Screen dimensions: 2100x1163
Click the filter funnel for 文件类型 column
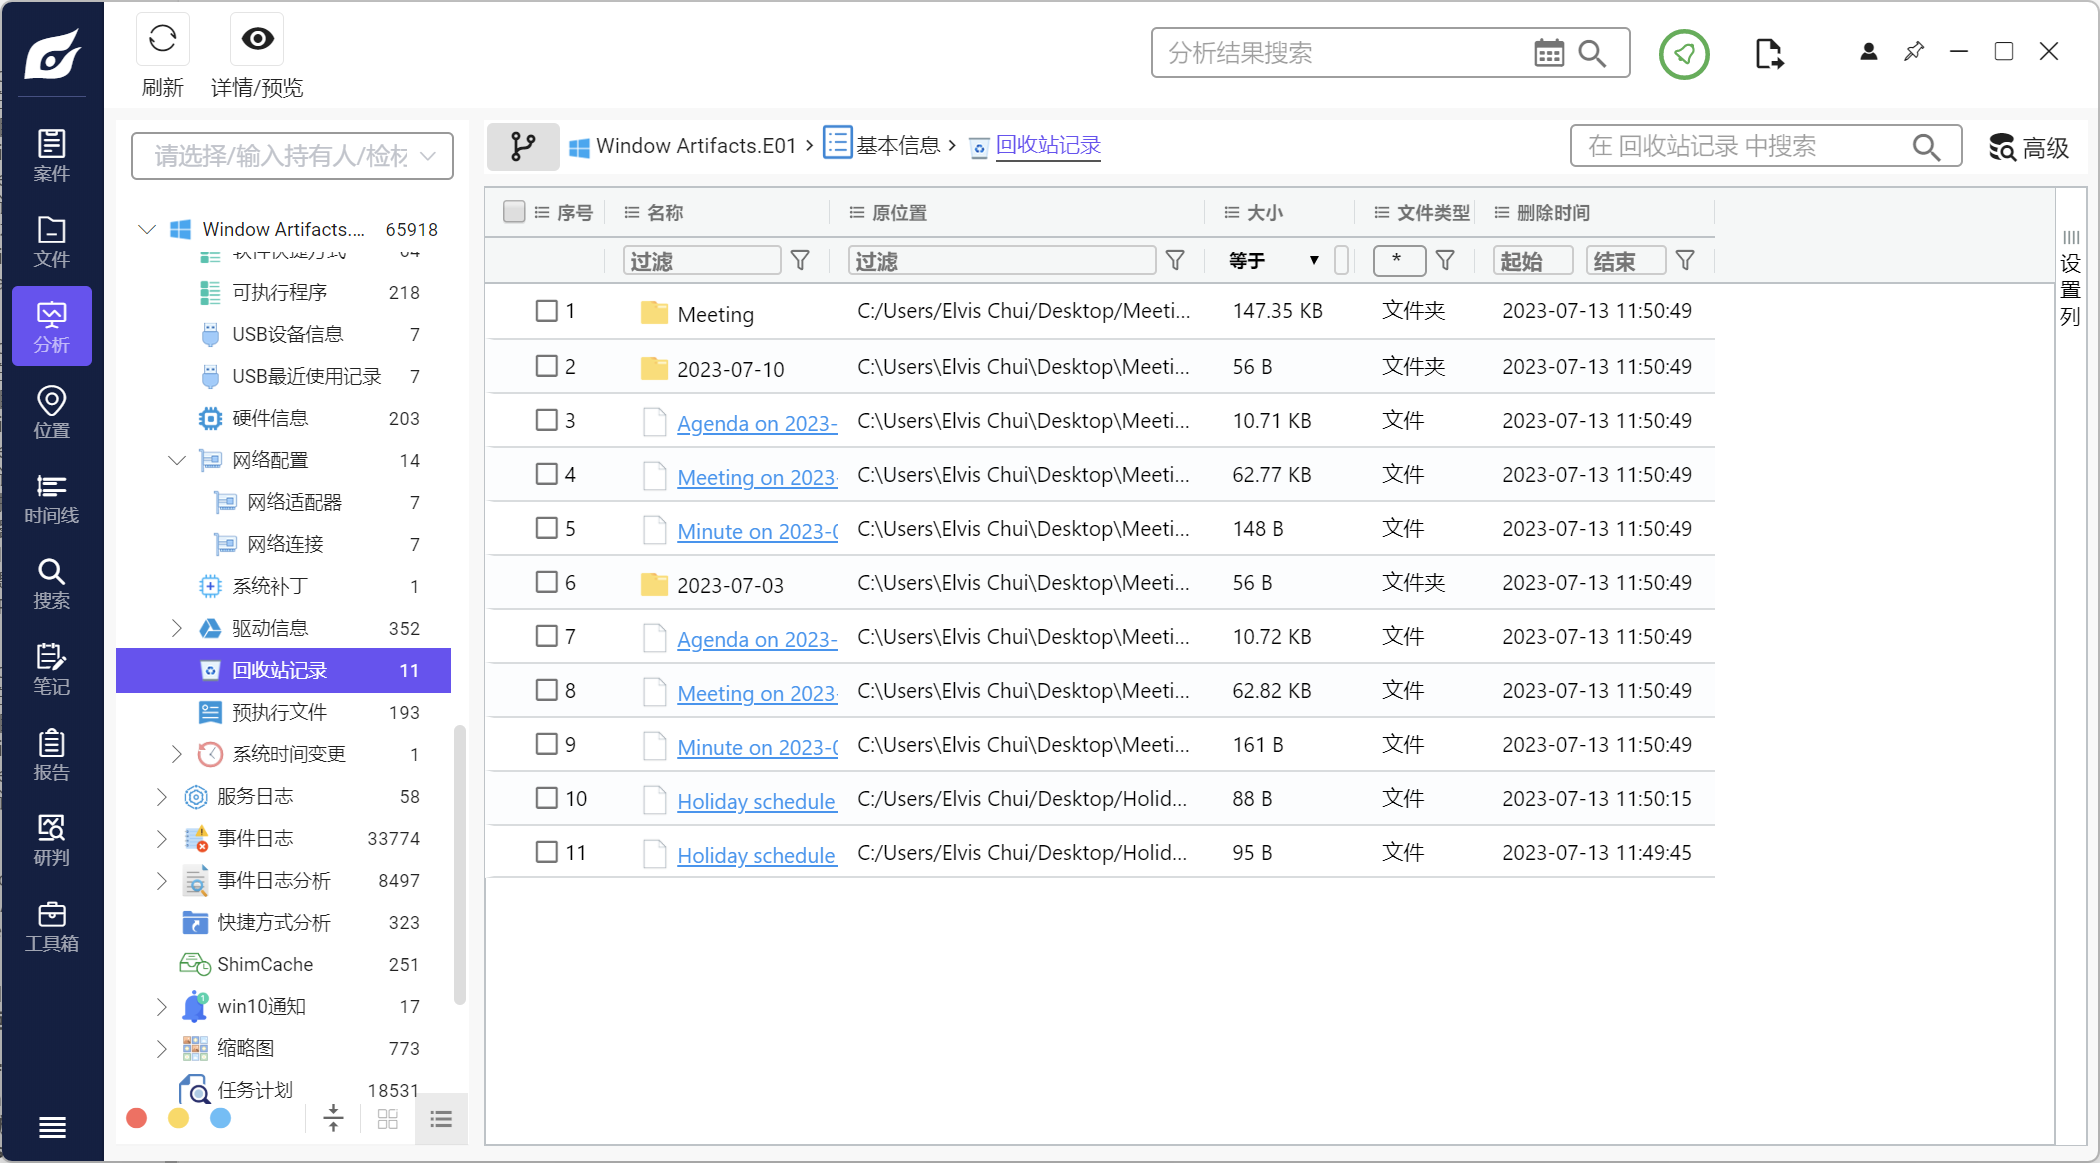click(1445, 261)
